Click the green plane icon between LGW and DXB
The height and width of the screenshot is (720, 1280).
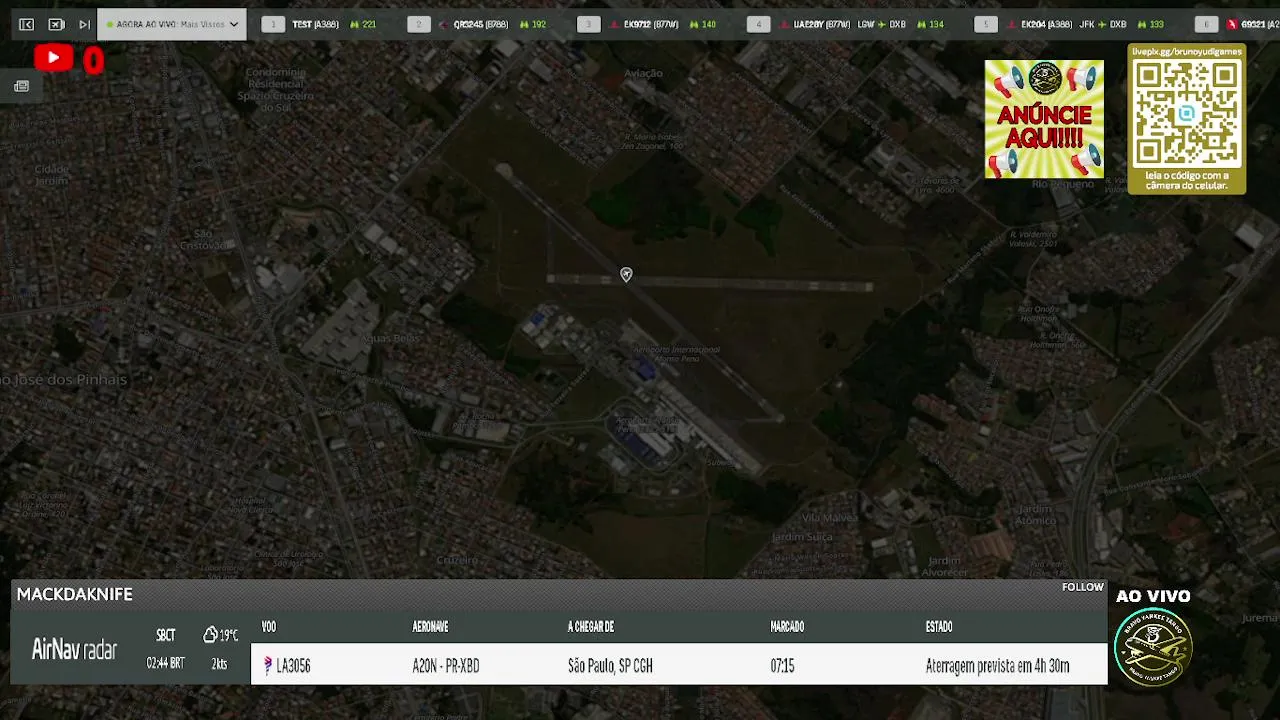[883, 24]
